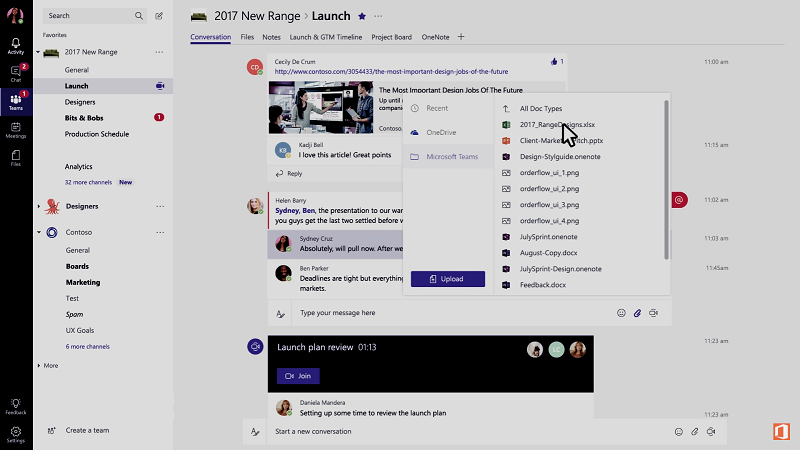Click the Upload button
Image resolution: width=800 pixels, height=450 pixels.
[447, 279]
